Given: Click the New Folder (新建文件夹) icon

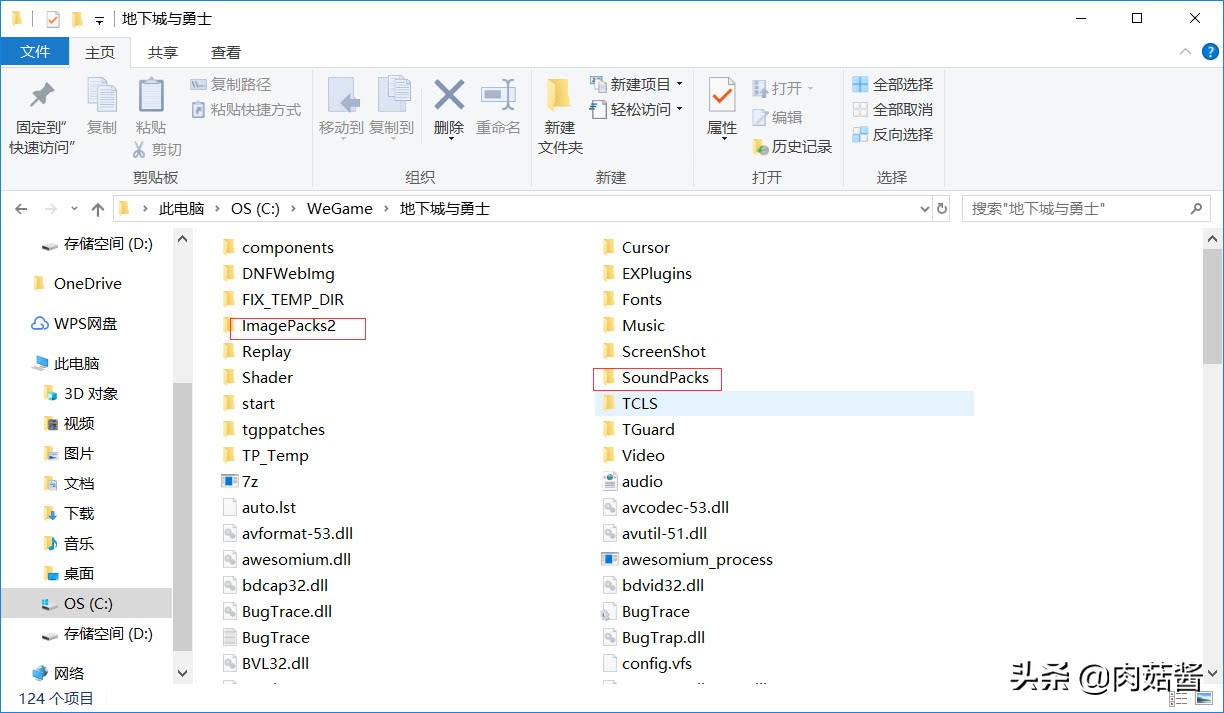Looking at the screenshot, I should coord(559,96).
